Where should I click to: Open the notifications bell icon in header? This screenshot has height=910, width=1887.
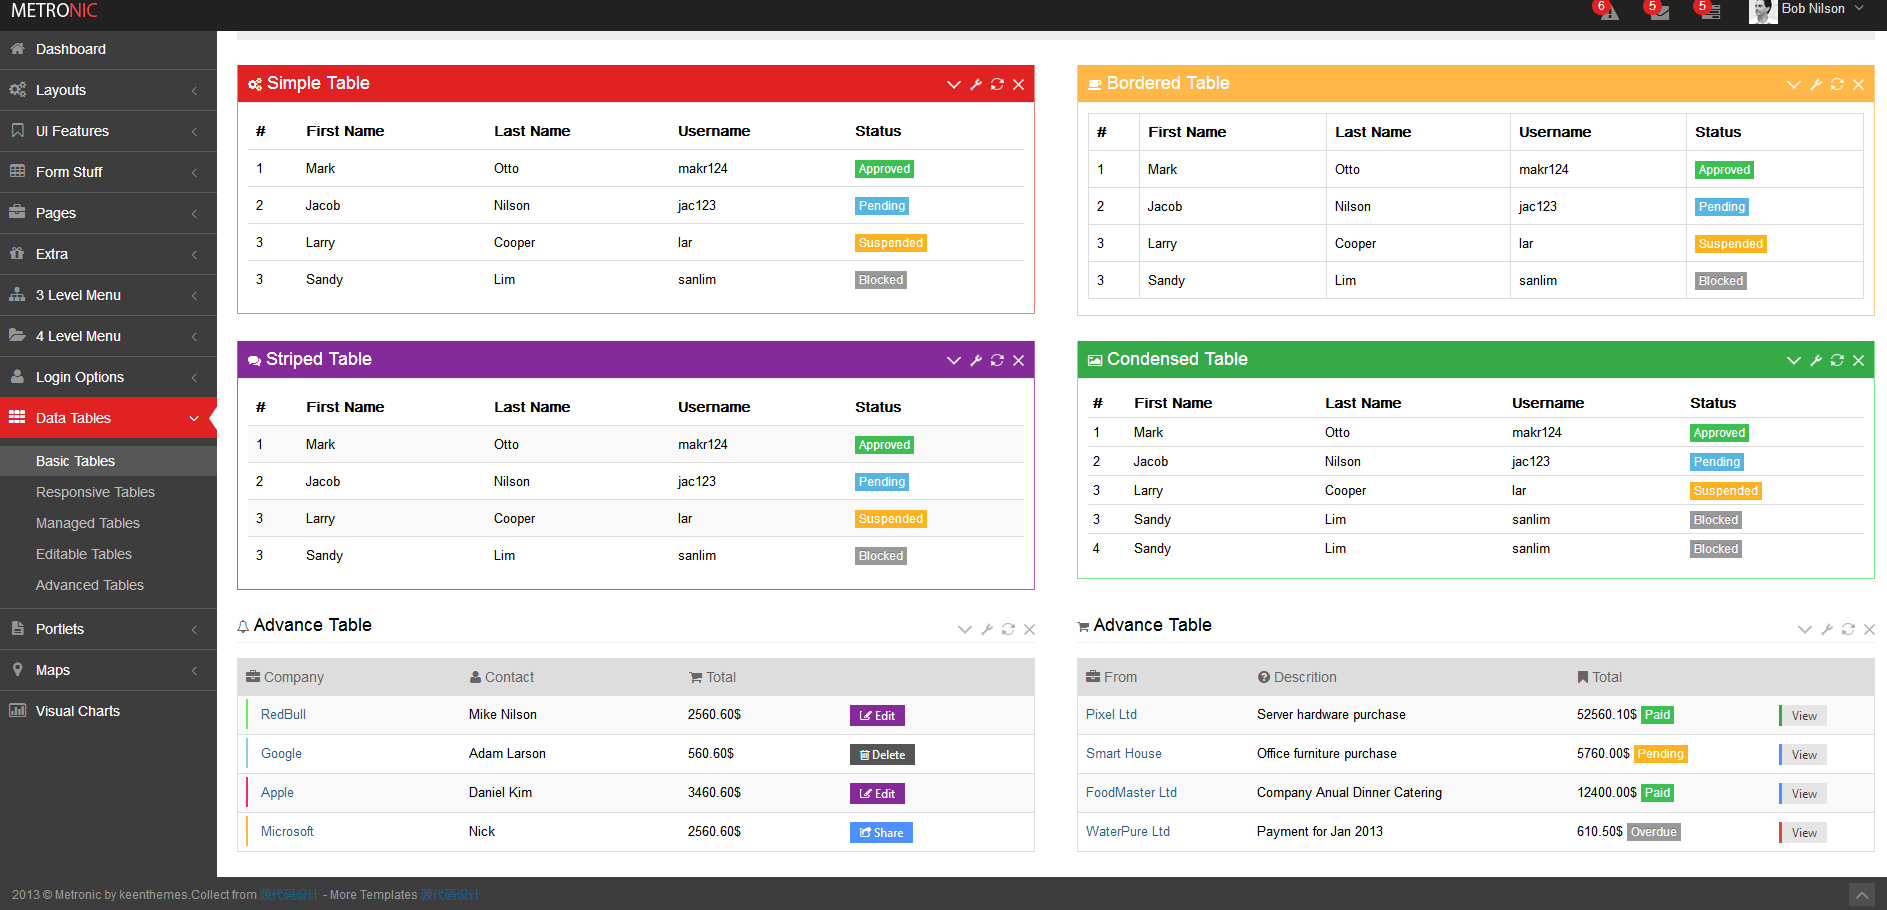pos(1608,13)
